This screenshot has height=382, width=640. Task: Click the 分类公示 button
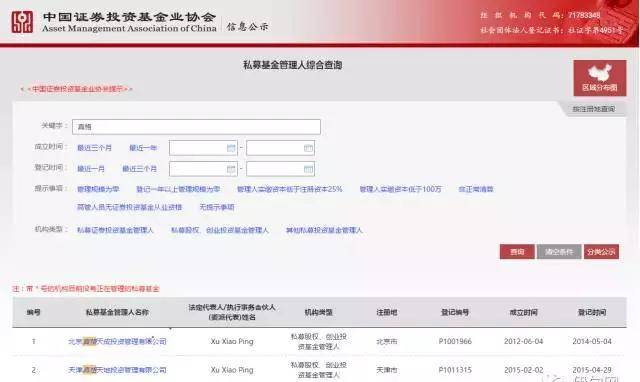coord(601,252)
